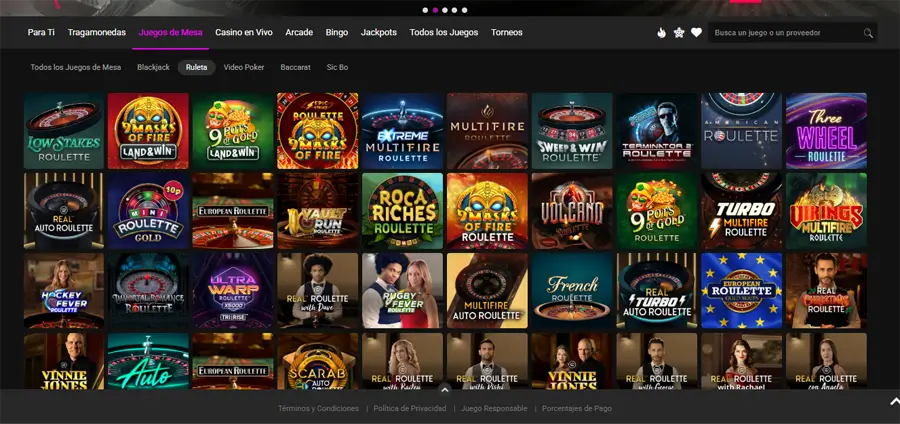Image resolution: width=900 pixels, height=424 pixels.
Task: Focus the game or provider search field
Action: 792,33
